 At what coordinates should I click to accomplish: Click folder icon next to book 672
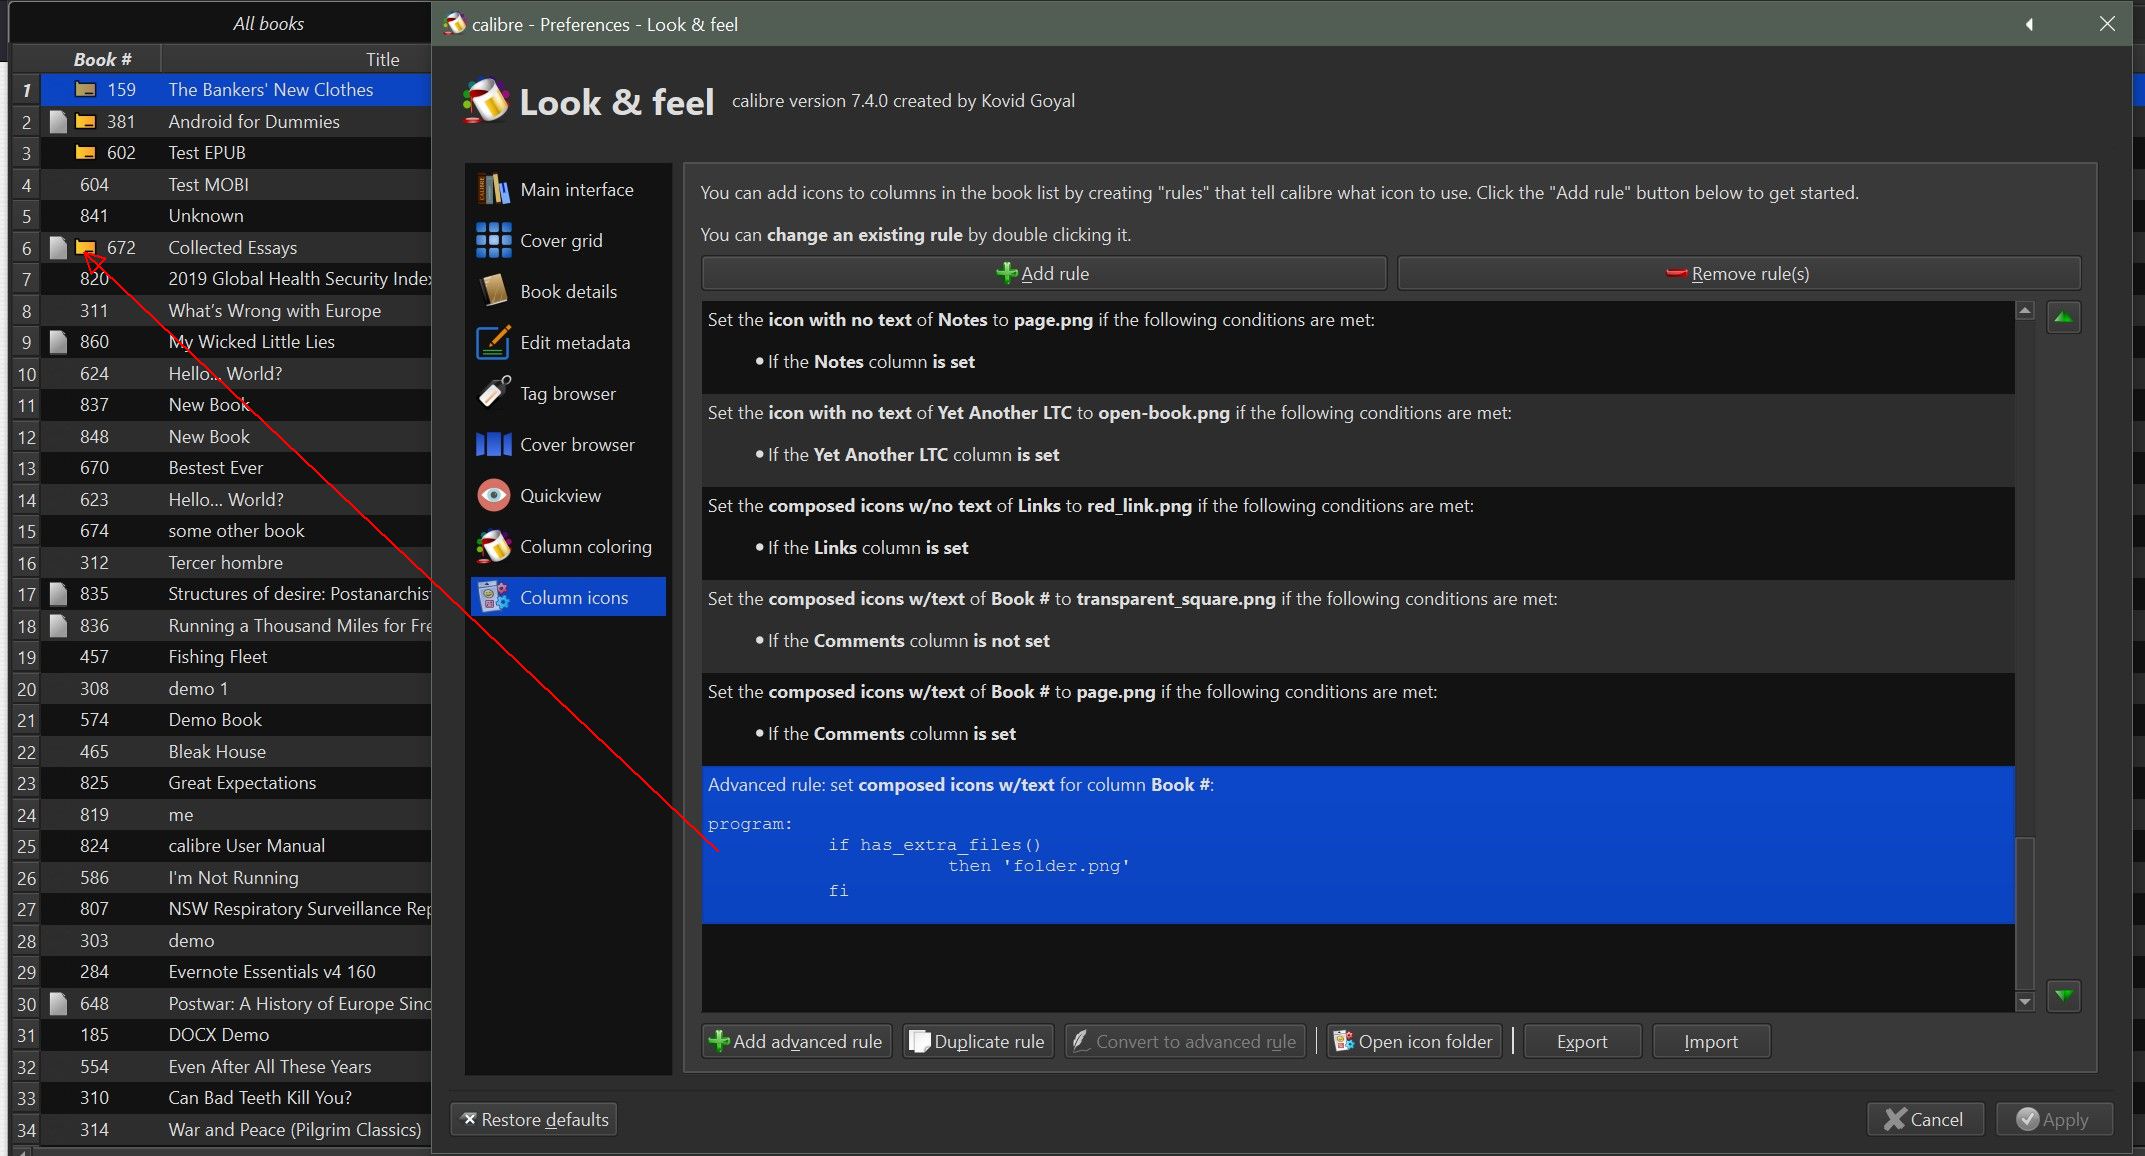(86, 247)
